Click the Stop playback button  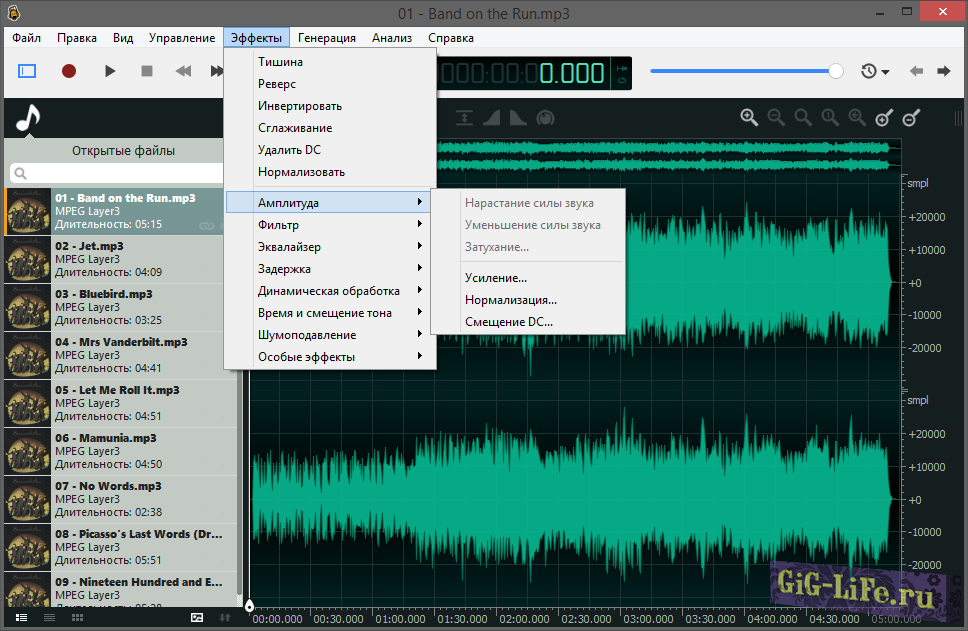pos(147,71)
